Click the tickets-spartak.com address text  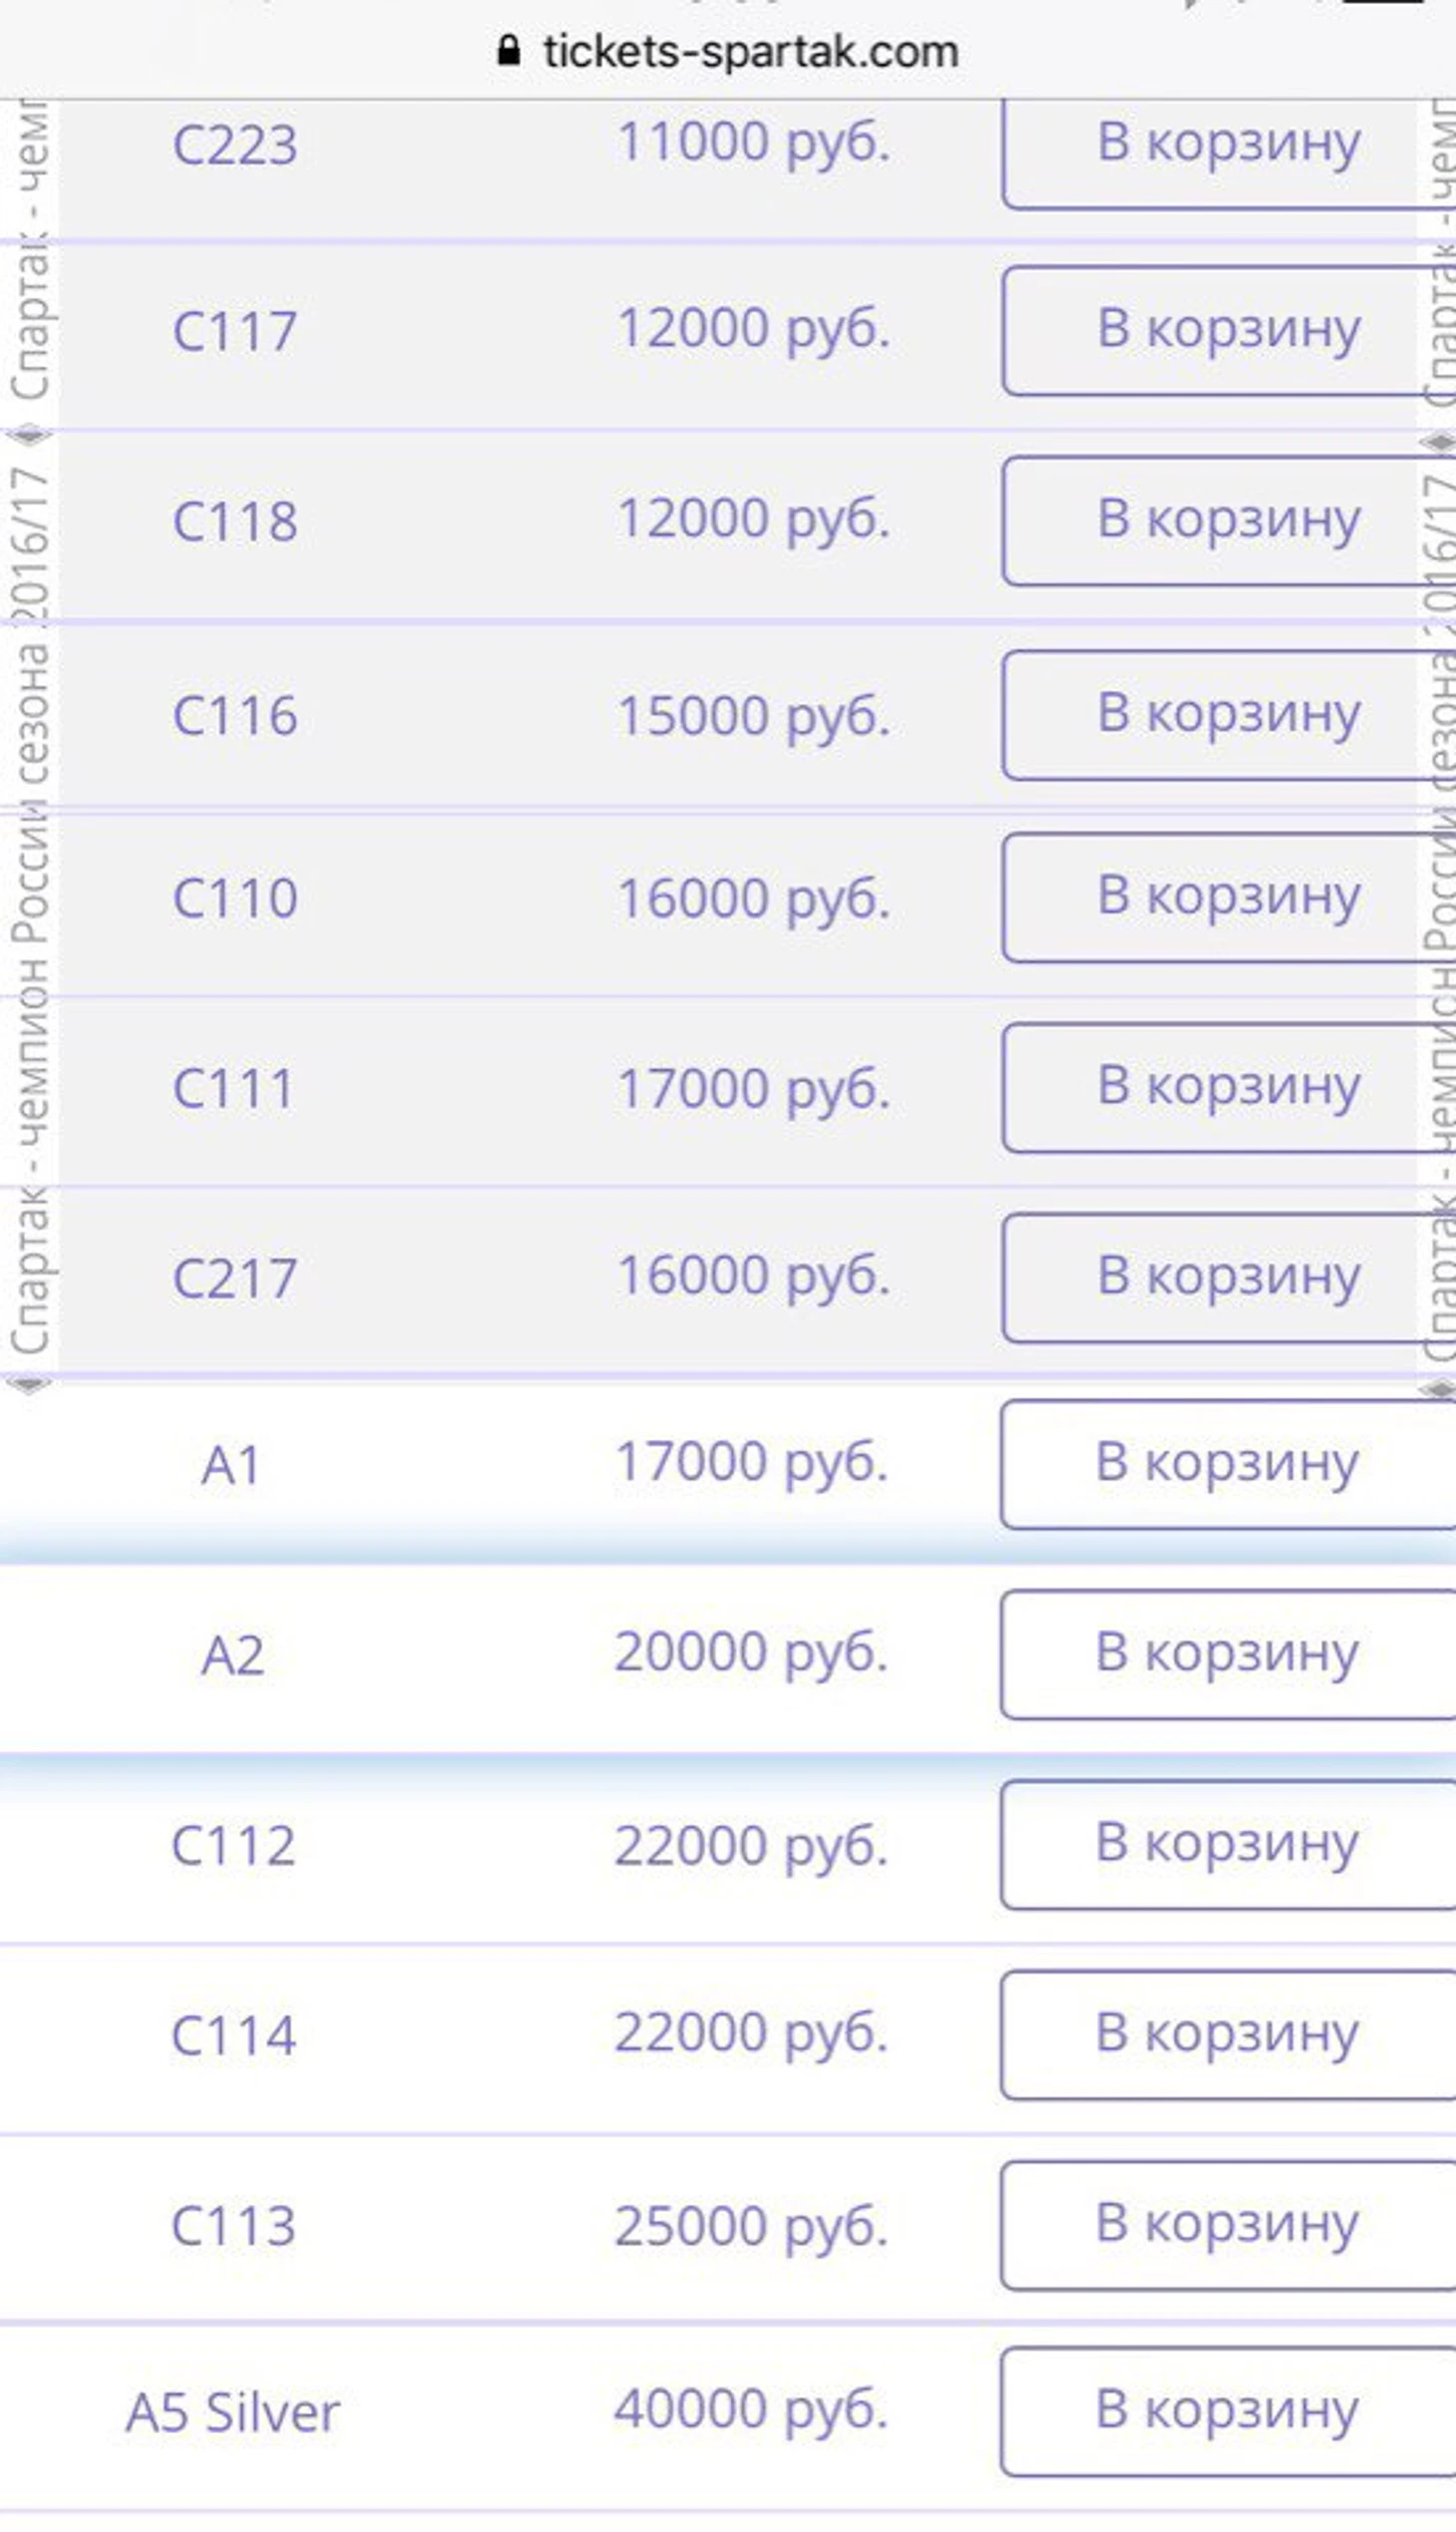click(x=750, y=52)
